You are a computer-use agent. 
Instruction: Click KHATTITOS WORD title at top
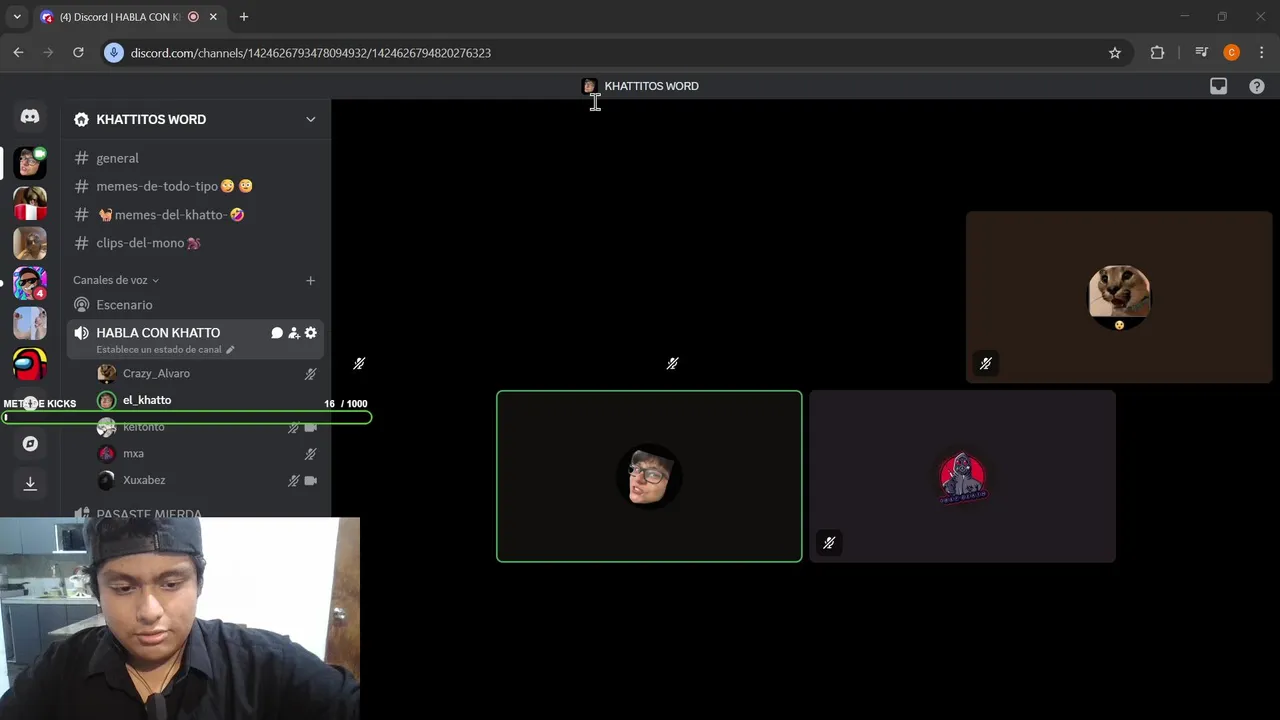tap(651, 86)
